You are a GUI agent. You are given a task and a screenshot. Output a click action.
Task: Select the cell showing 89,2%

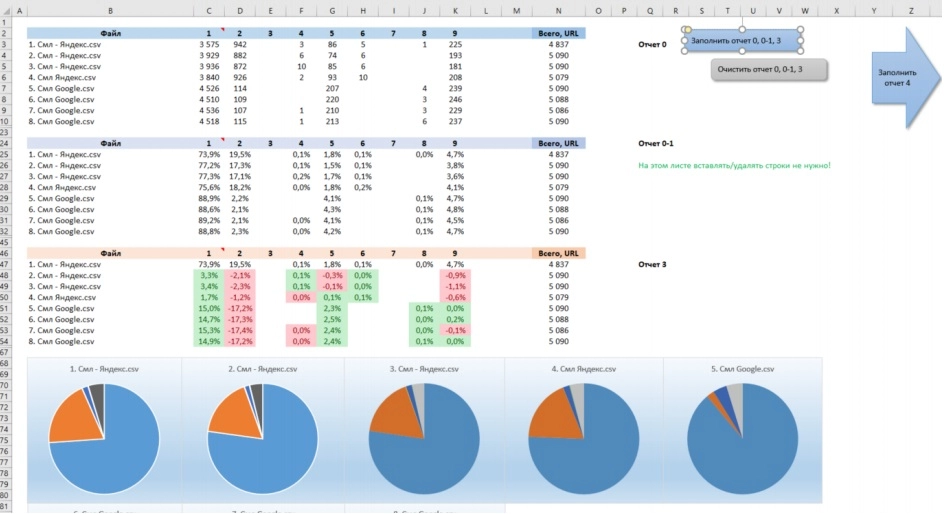[x=209, y=221]
